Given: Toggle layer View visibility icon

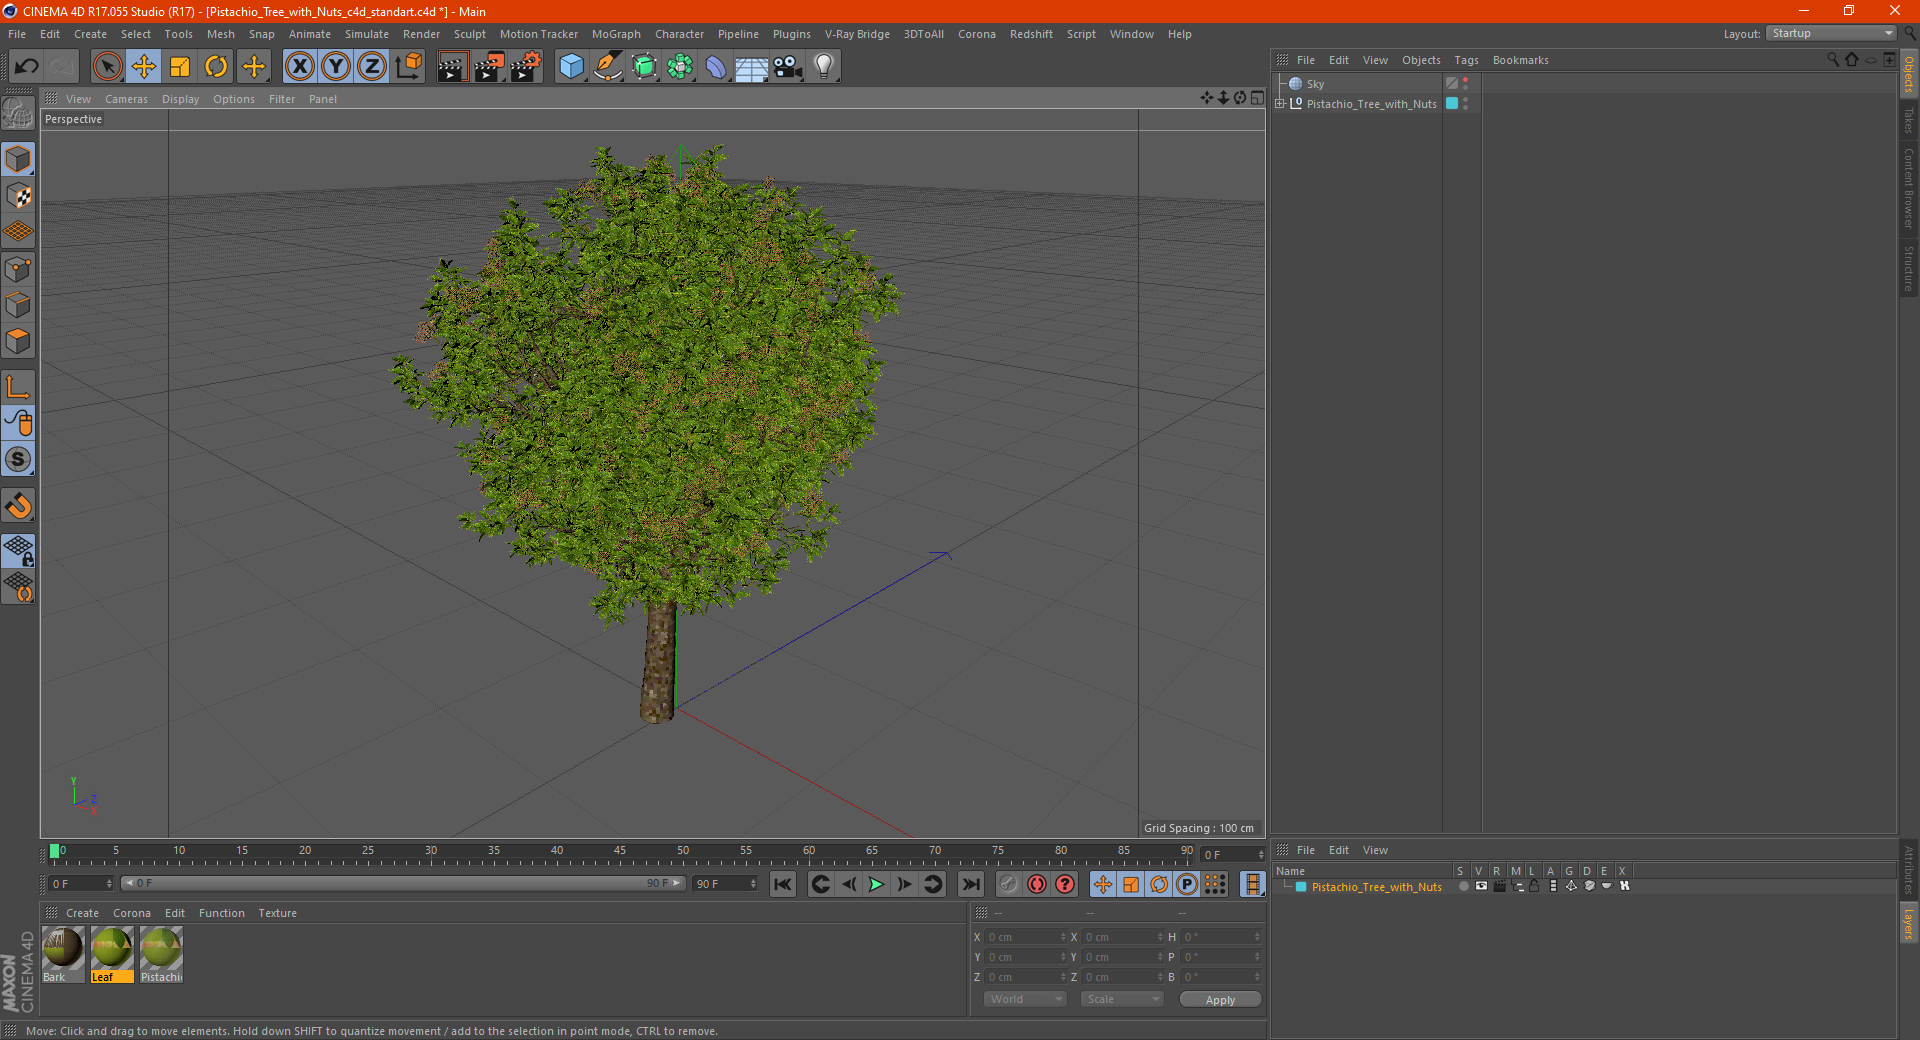Looking at the screenshot, I should click(x=1481, y=886).
